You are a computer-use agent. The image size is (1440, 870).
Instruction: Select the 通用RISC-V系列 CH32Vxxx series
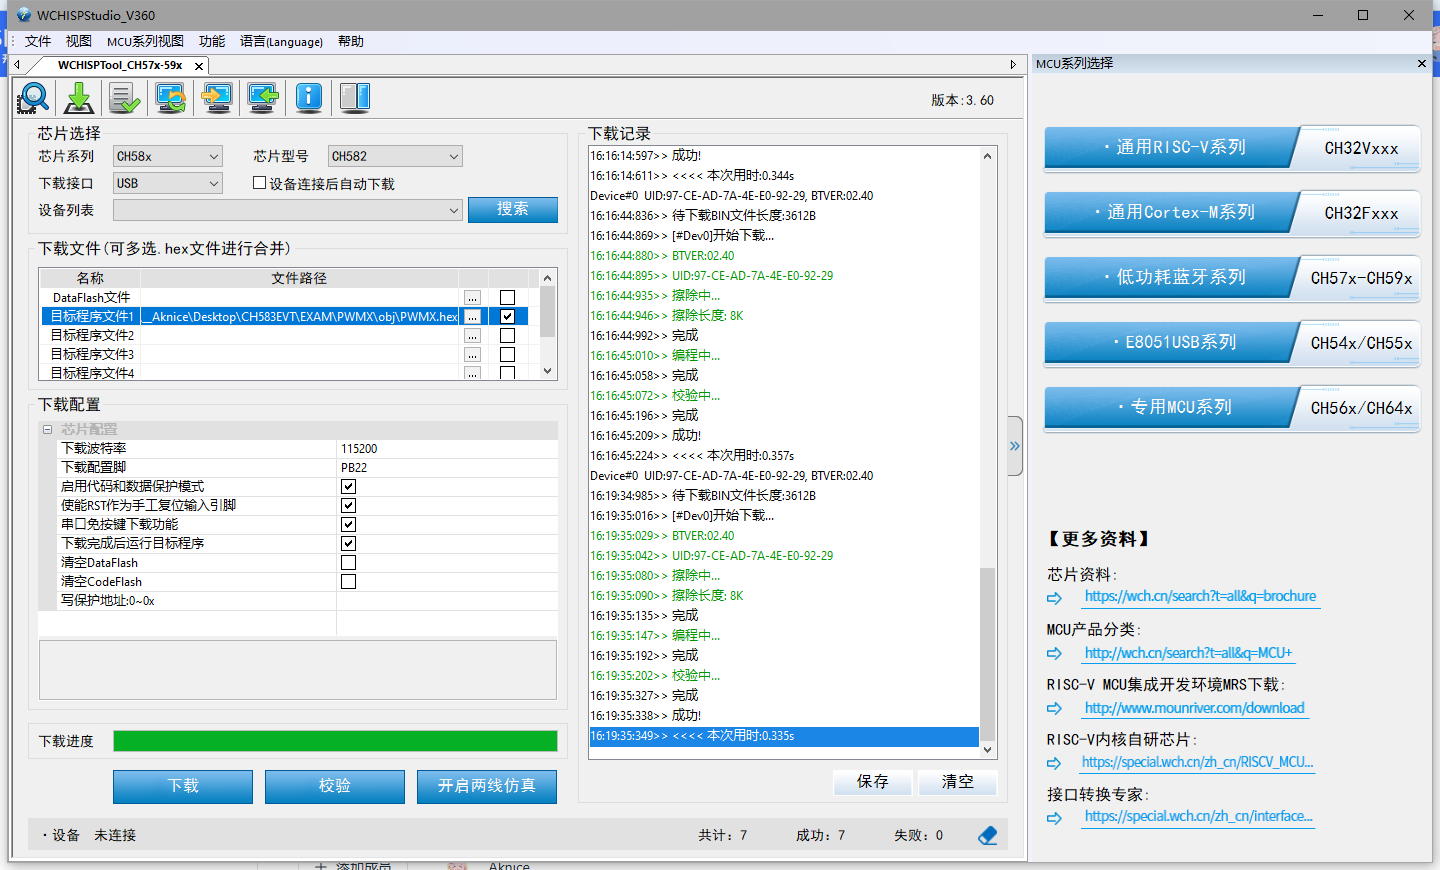pyautogui.click(x=1232, y=148)
